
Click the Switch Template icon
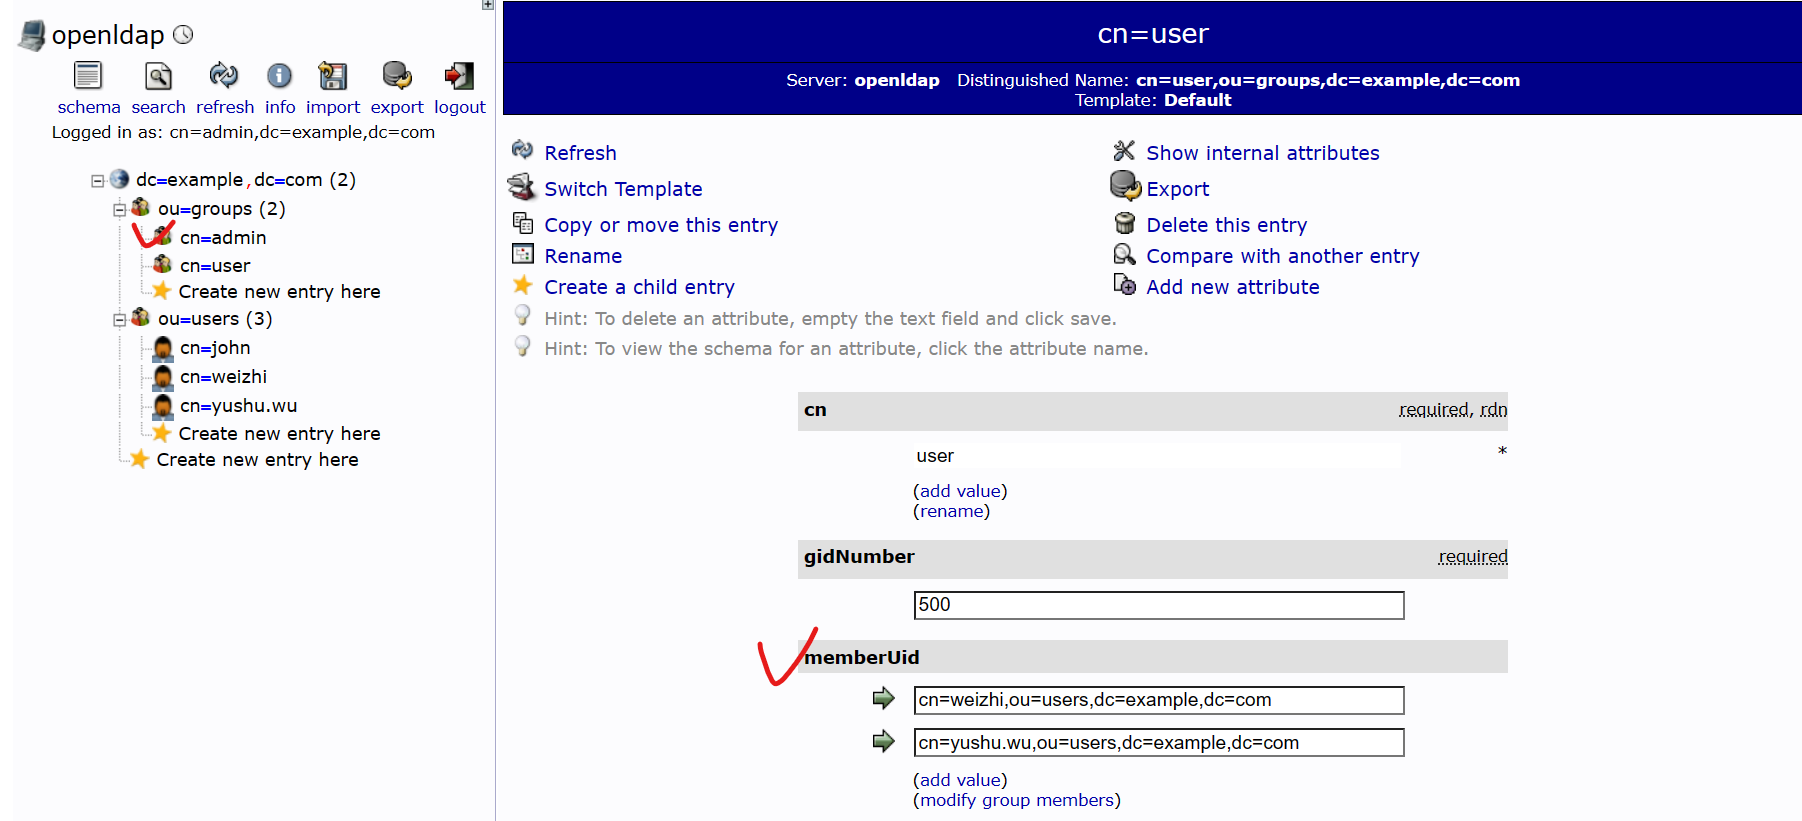[x=522, y=186]
